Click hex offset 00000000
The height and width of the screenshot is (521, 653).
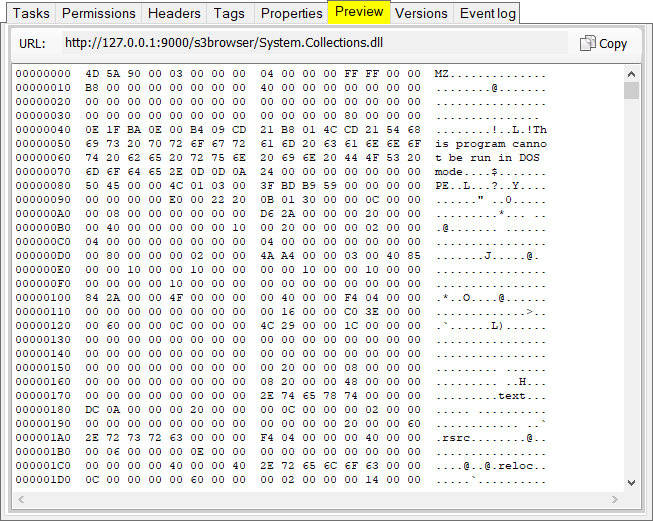[43, 74]
